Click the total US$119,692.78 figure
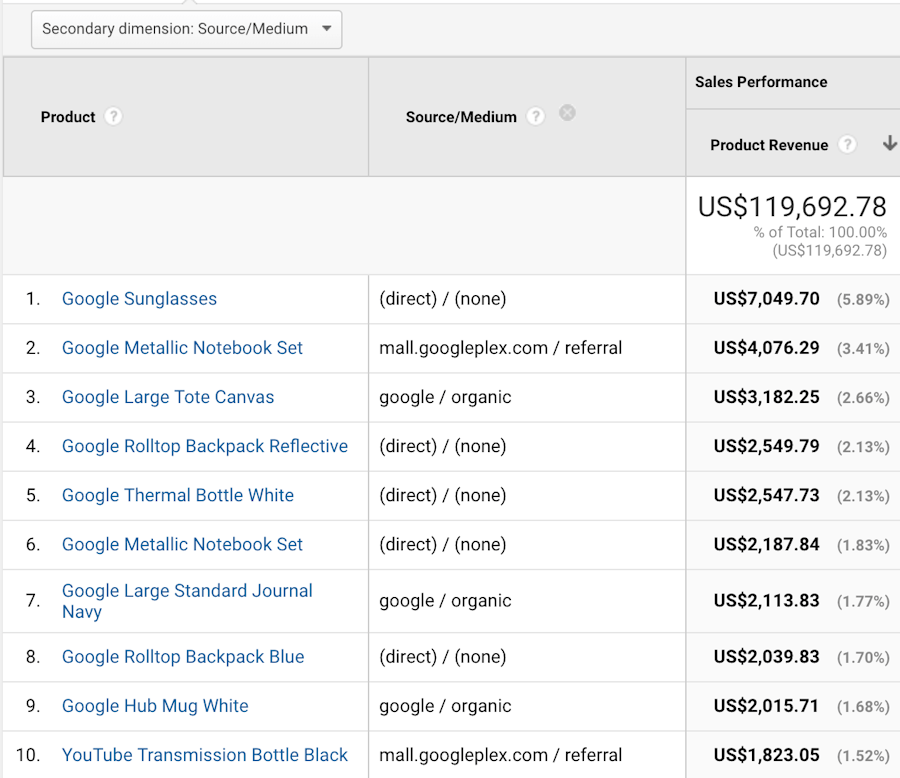 click(x=792, y=207)
